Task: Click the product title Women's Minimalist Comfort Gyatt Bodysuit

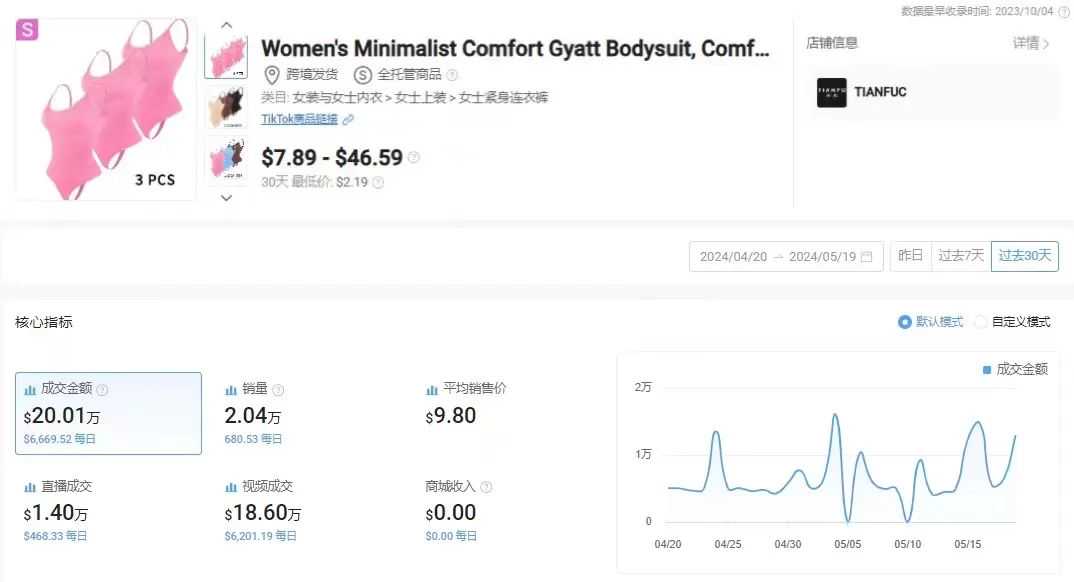Action: click(514, 49)
